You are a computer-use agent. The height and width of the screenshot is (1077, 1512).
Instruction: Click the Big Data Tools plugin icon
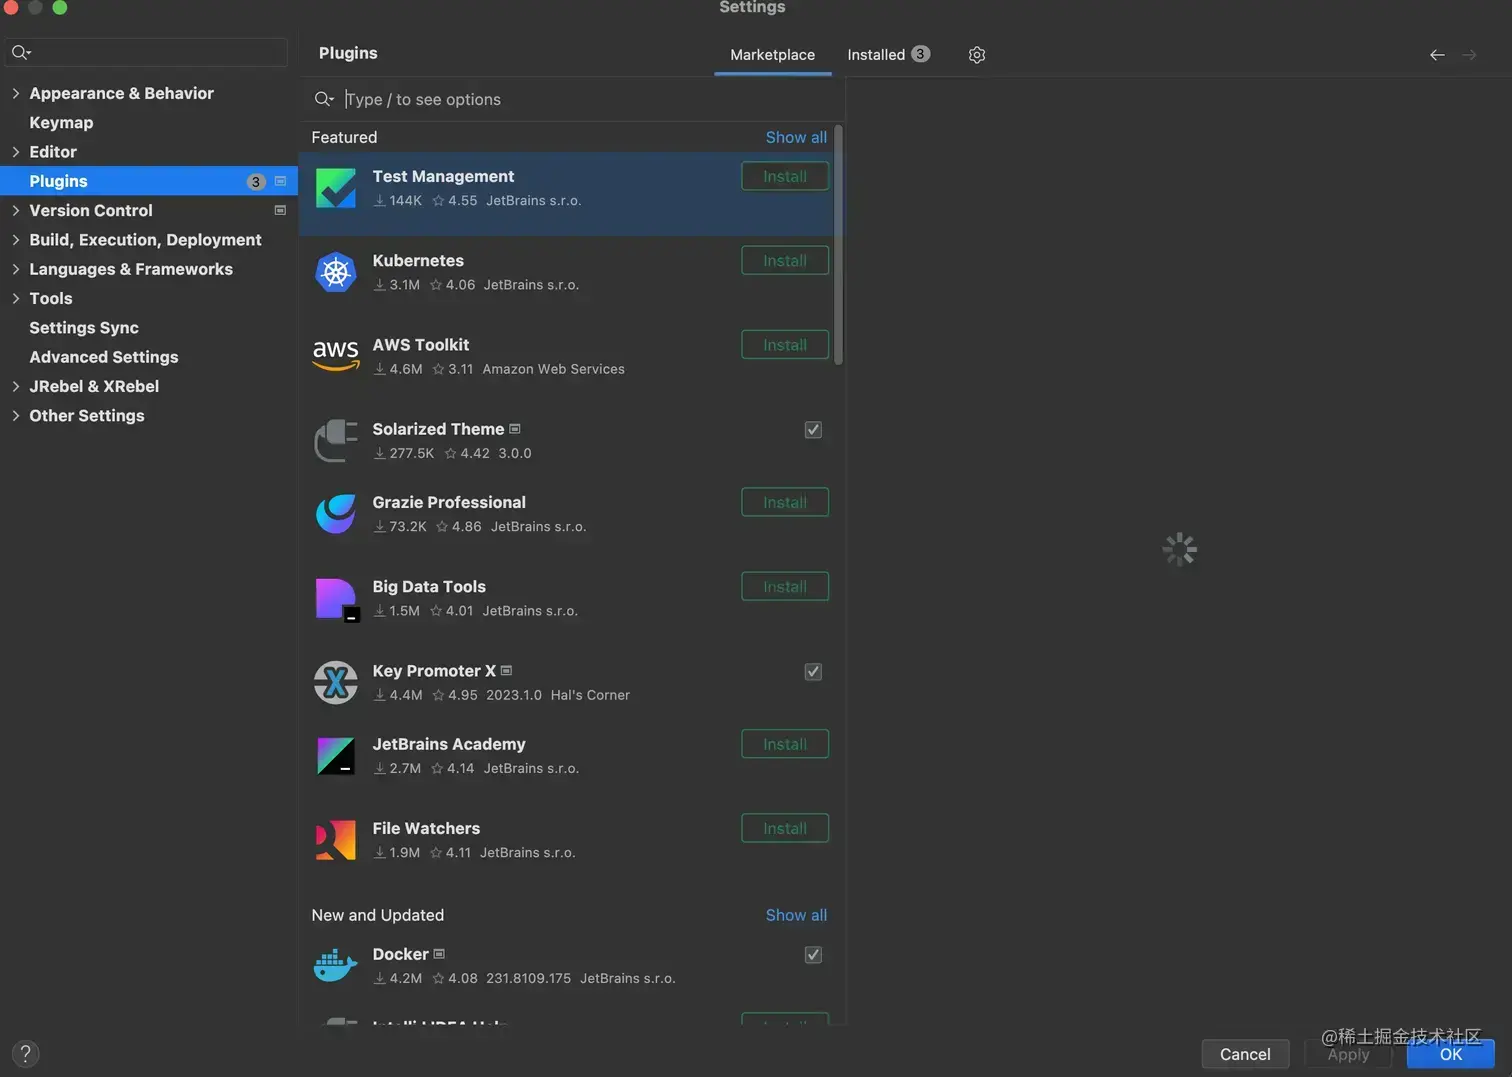point(337,599)
